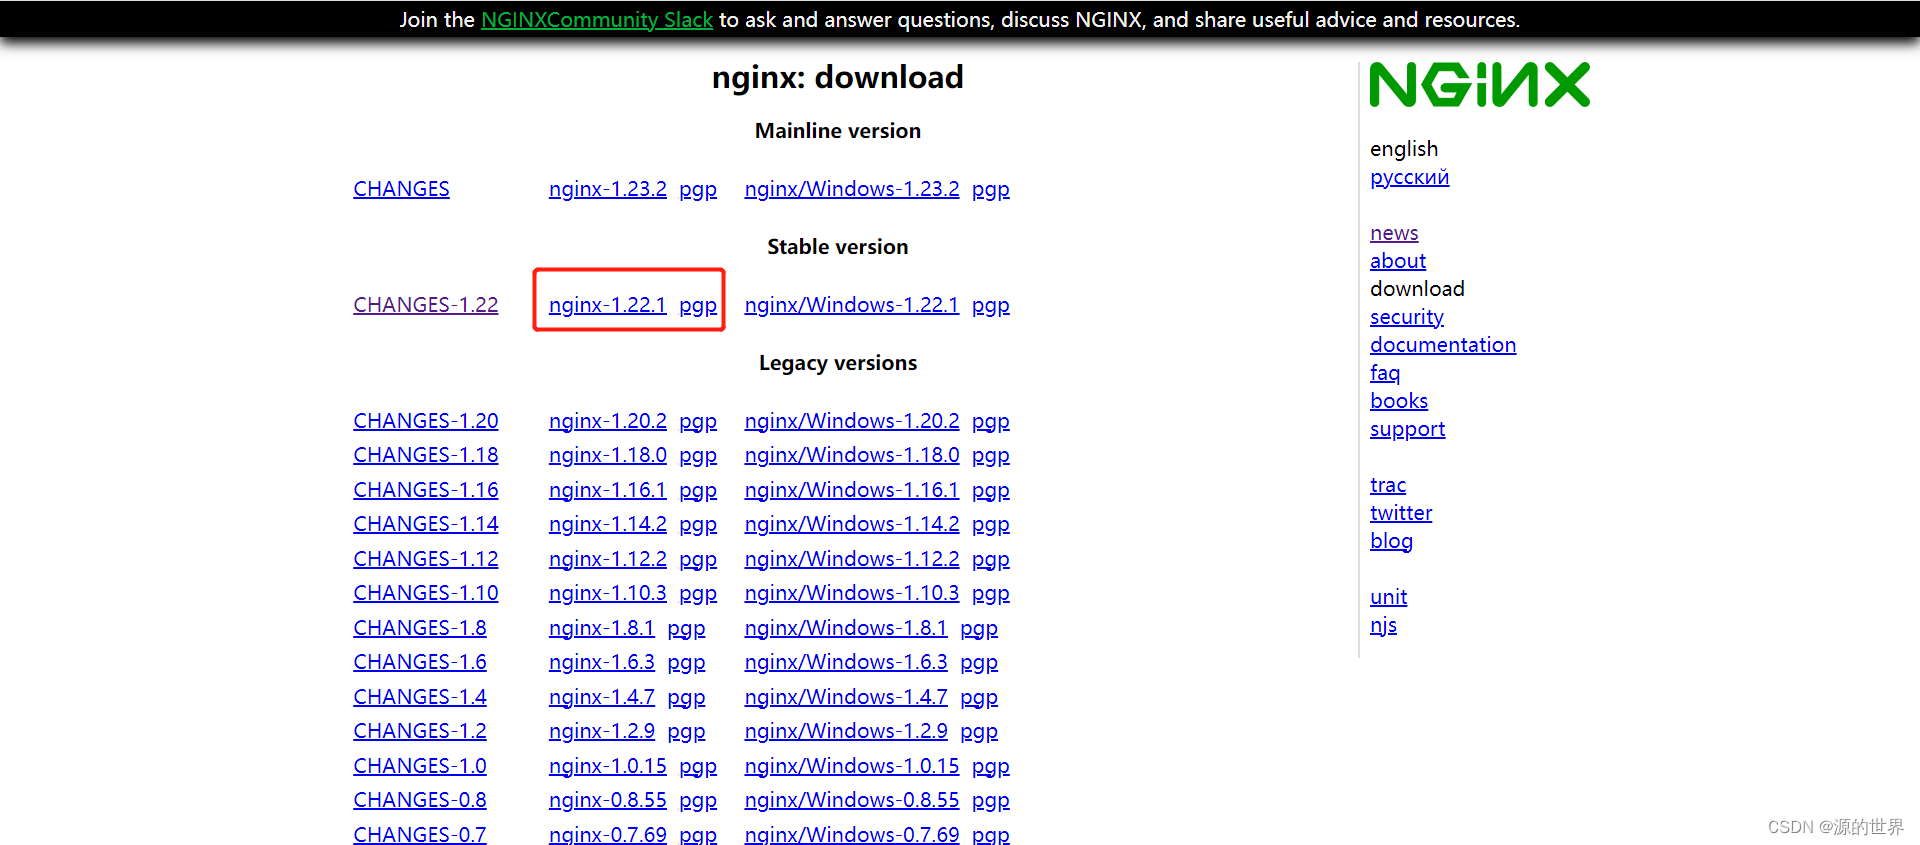Viewport: 1920px width, 845px height.
Task: Open pgp signature for nginx/Windows-1.23.2
Action: pyautogui.click(x=991, y=189)
